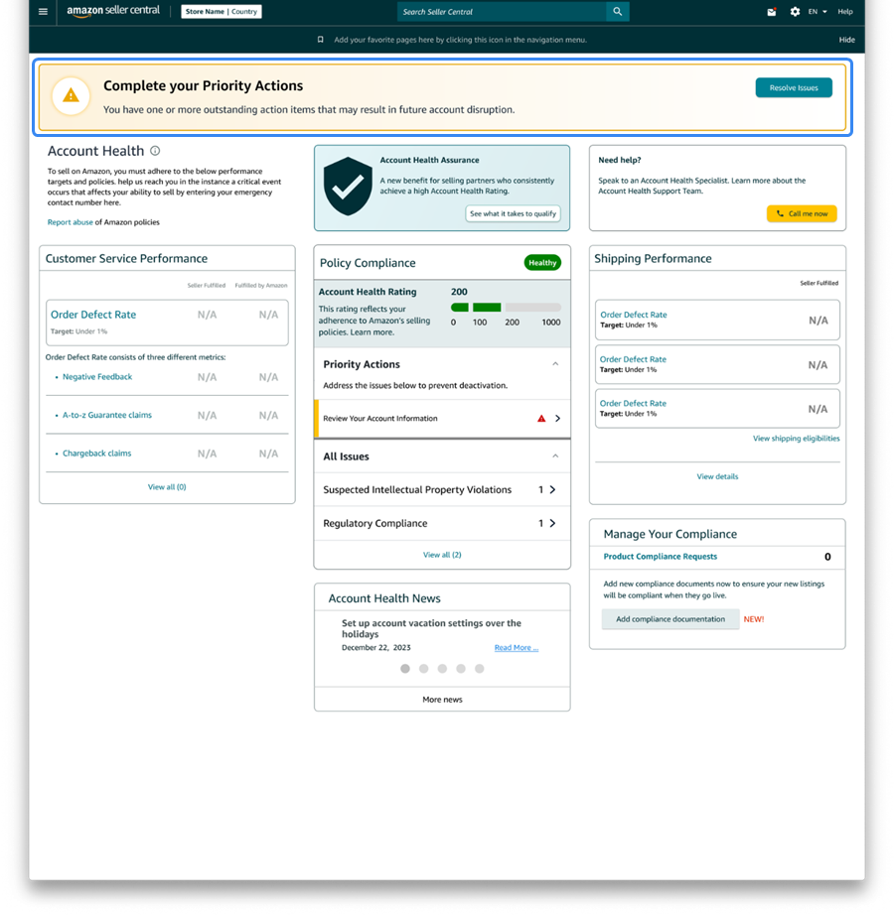Collapse the All Issues section

click(x=555, y=457)
